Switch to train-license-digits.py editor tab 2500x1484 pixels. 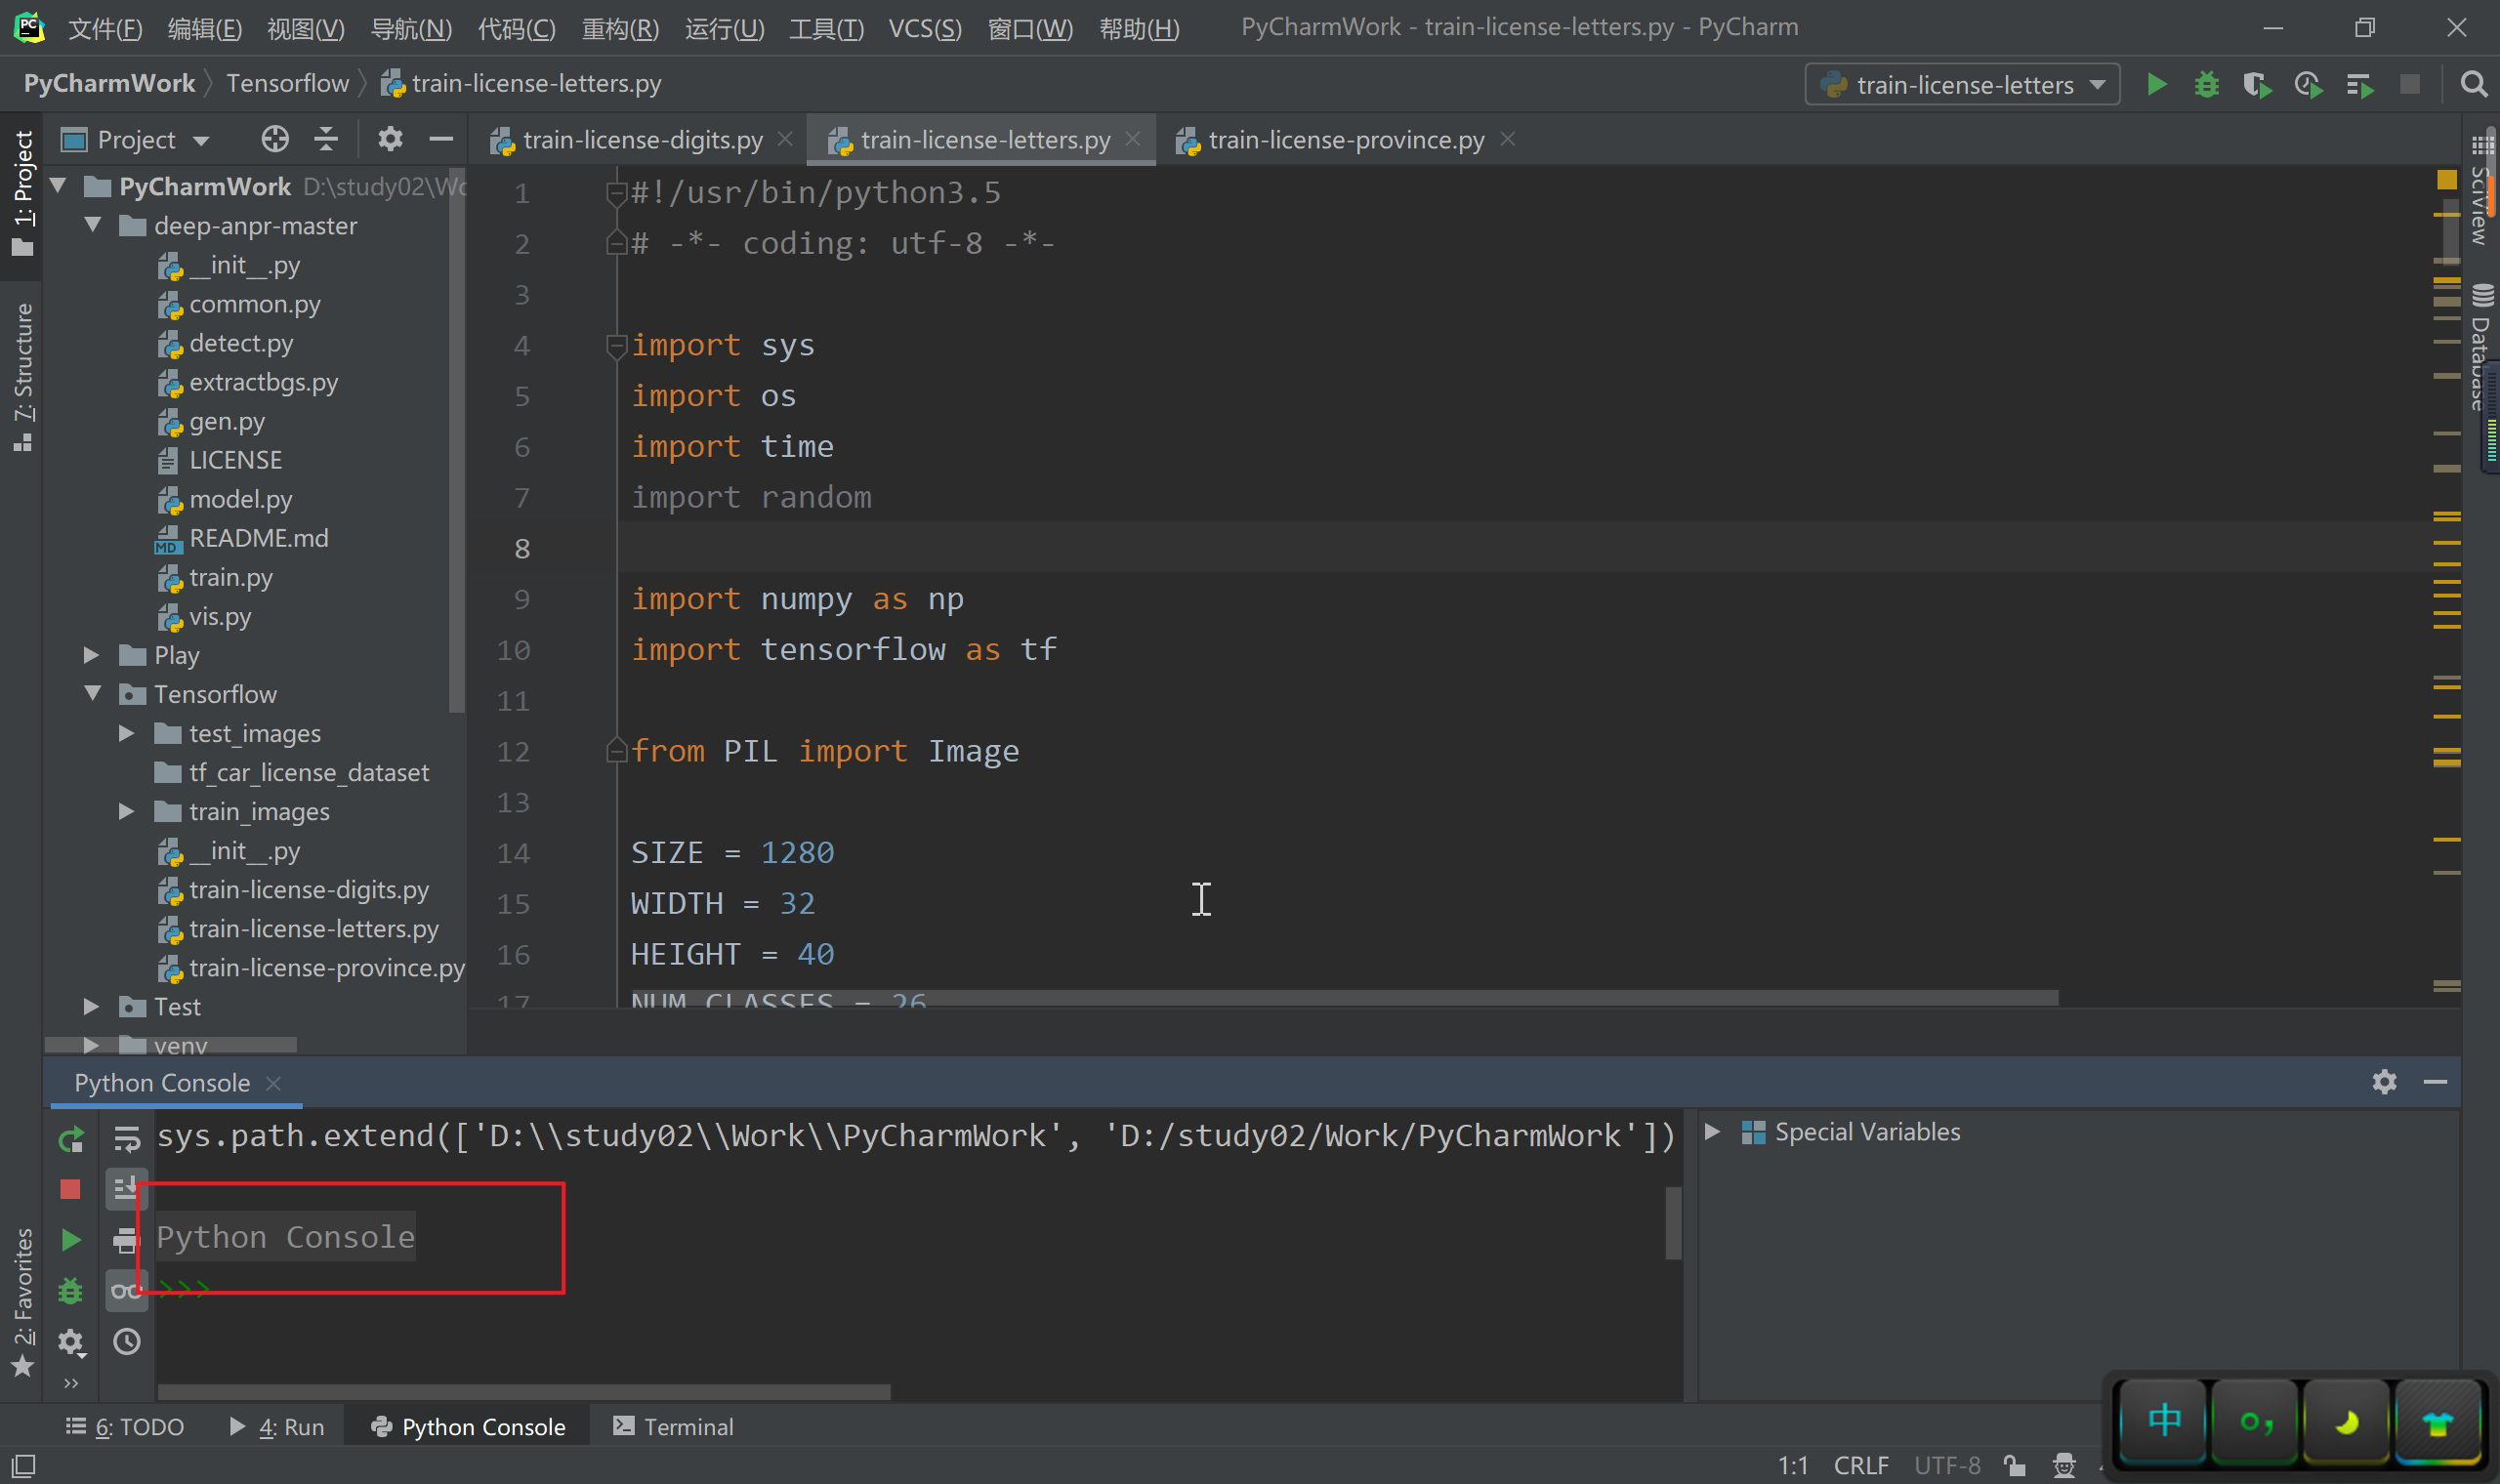tap(641, 140)
